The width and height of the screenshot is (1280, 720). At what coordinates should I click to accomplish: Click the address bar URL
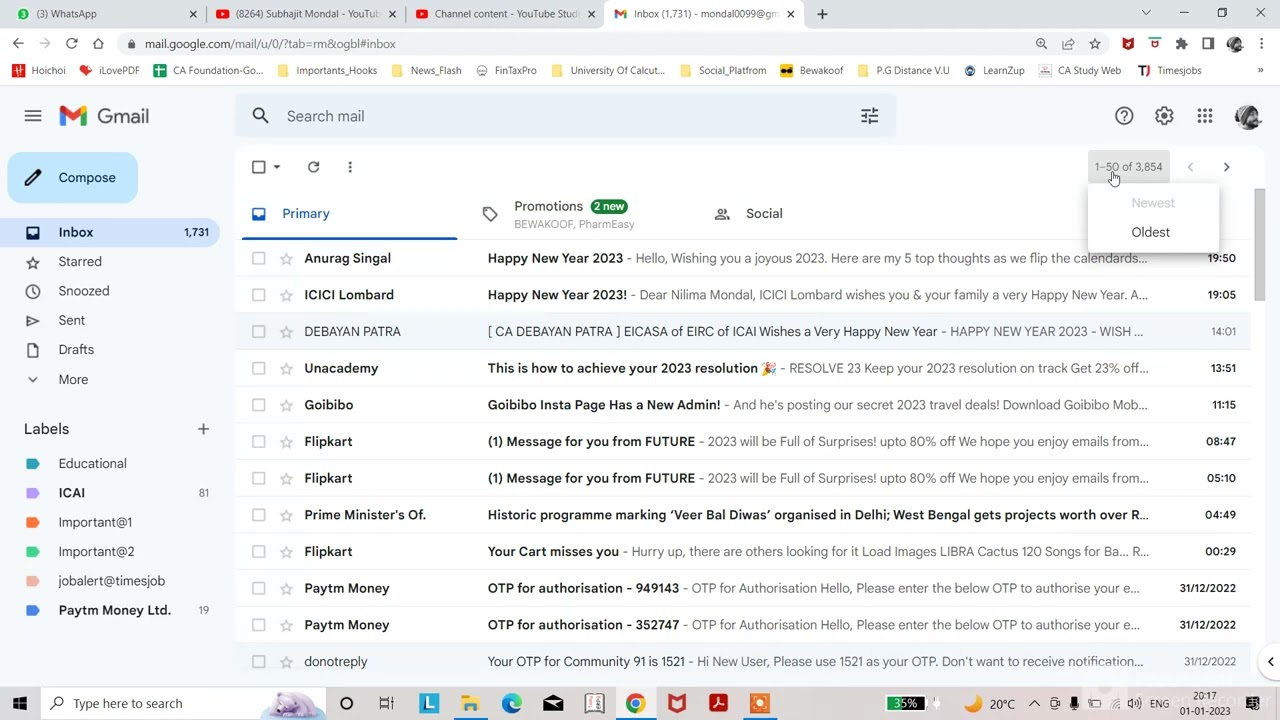click(x=270, y=44)
